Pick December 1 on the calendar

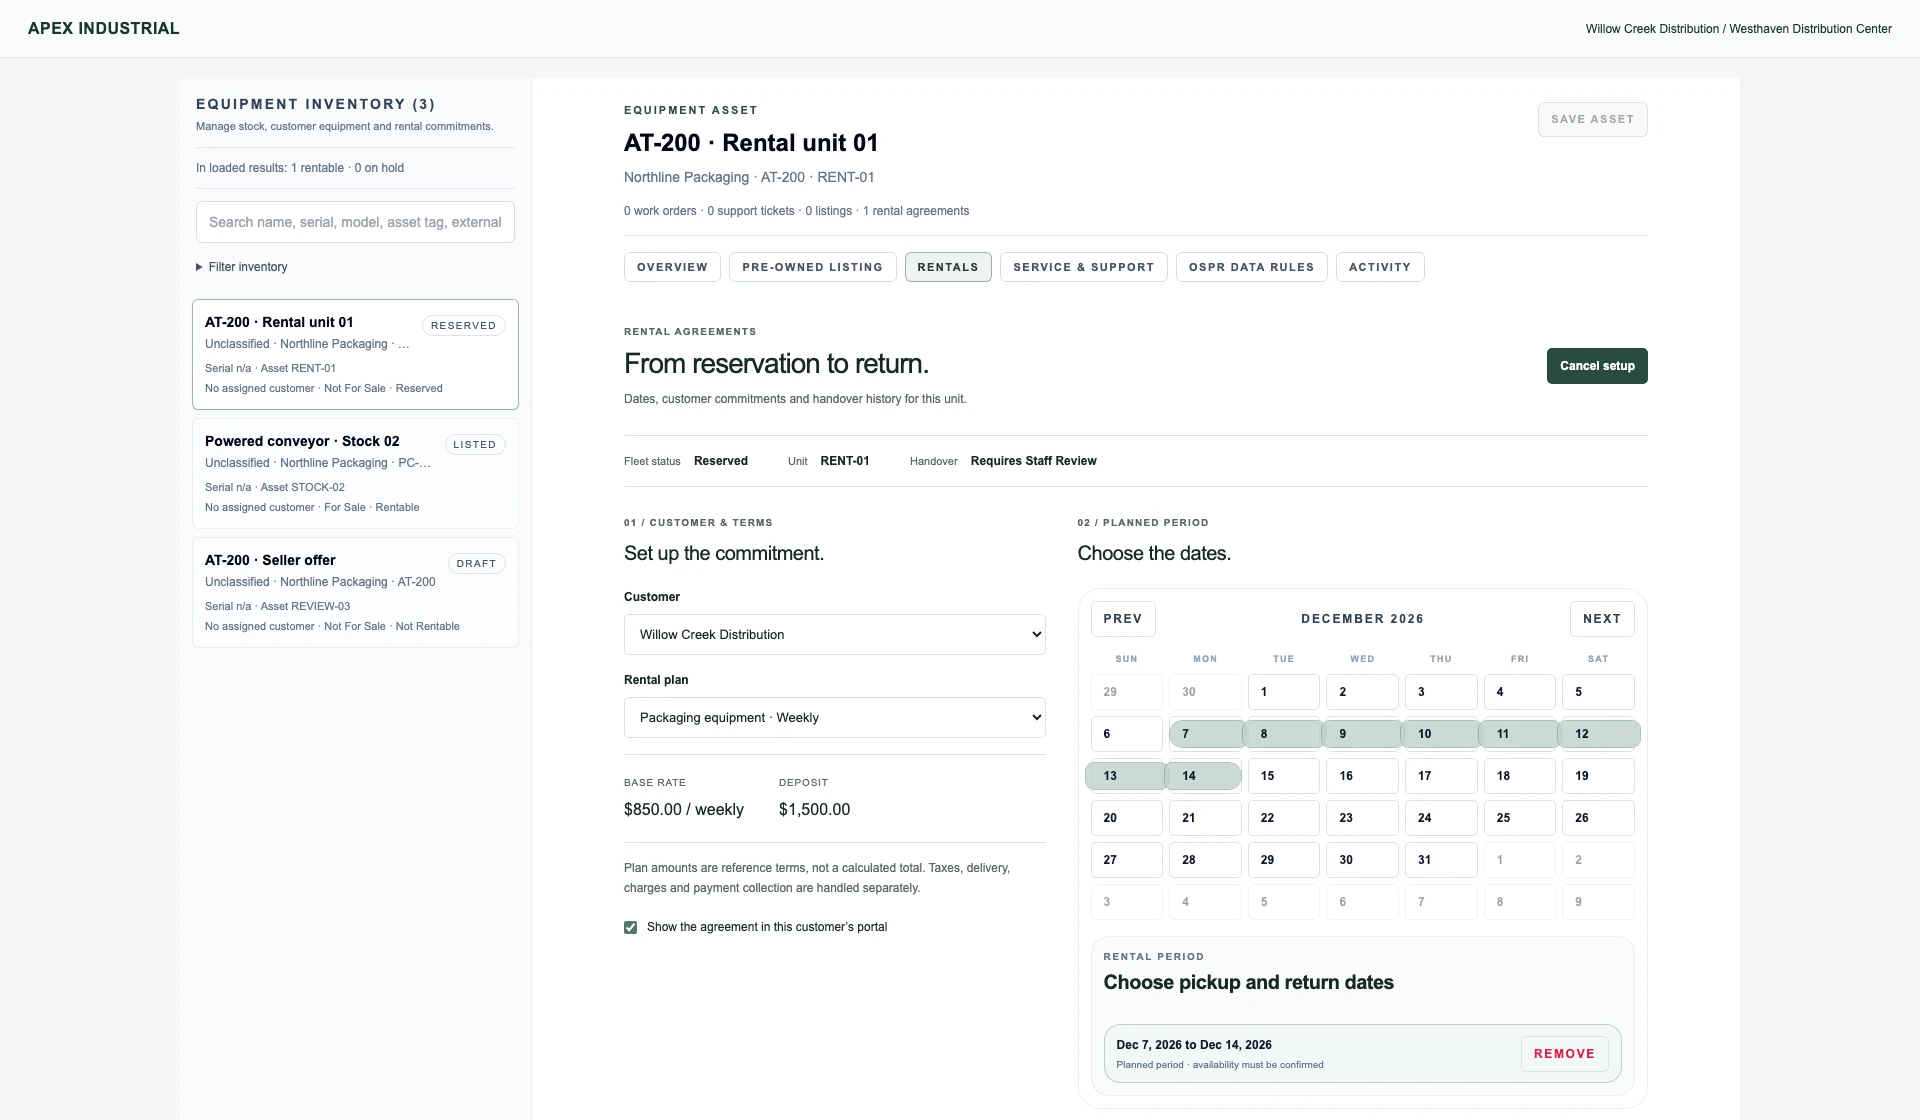1283,692
